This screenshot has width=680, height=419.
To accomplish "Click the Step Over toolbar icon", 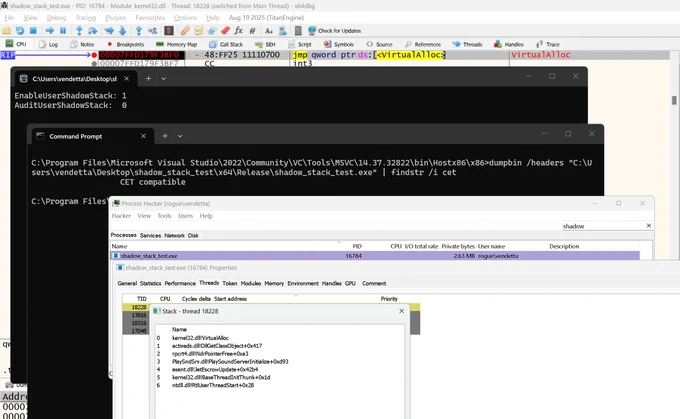I will point(92,31).
